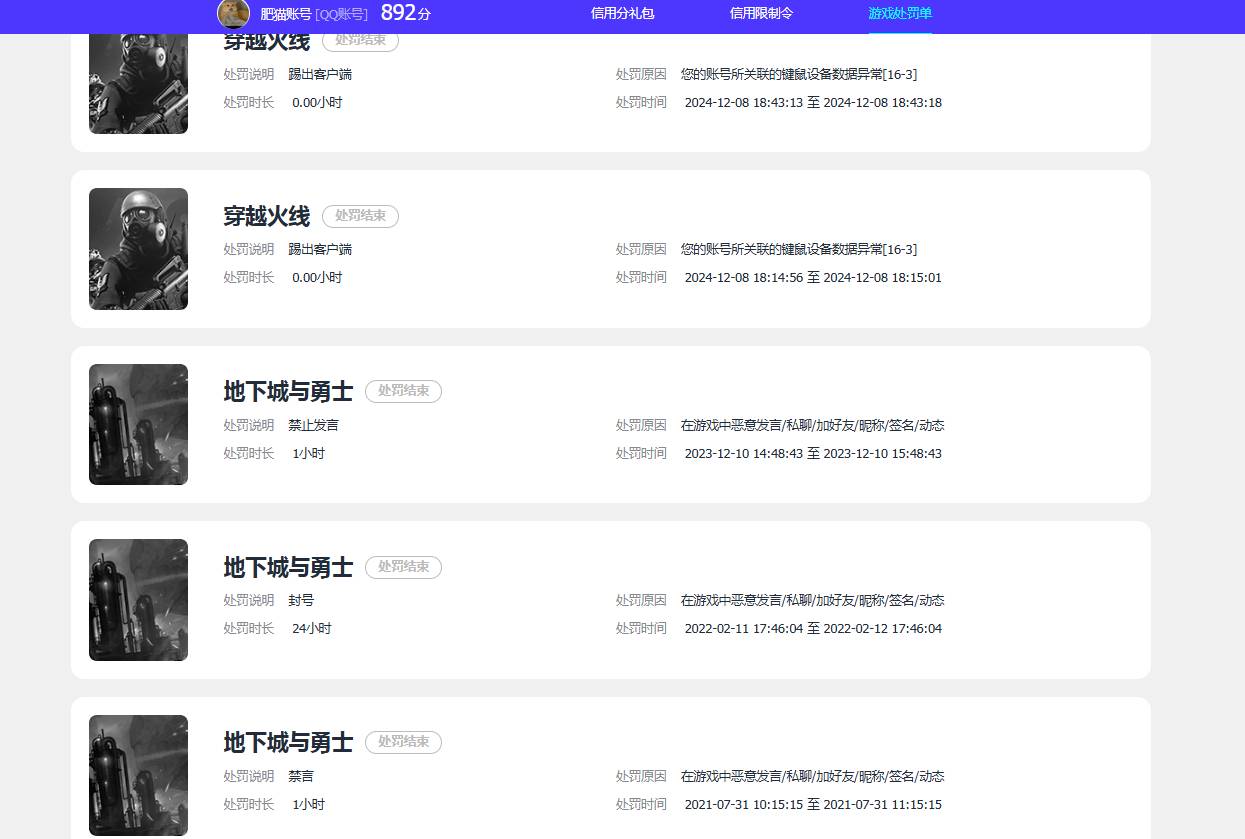Image resolution: width=1245 pixels, height=839 pixels.
Task: Click the cat avatar in the top bar
Action: (233, 13)
